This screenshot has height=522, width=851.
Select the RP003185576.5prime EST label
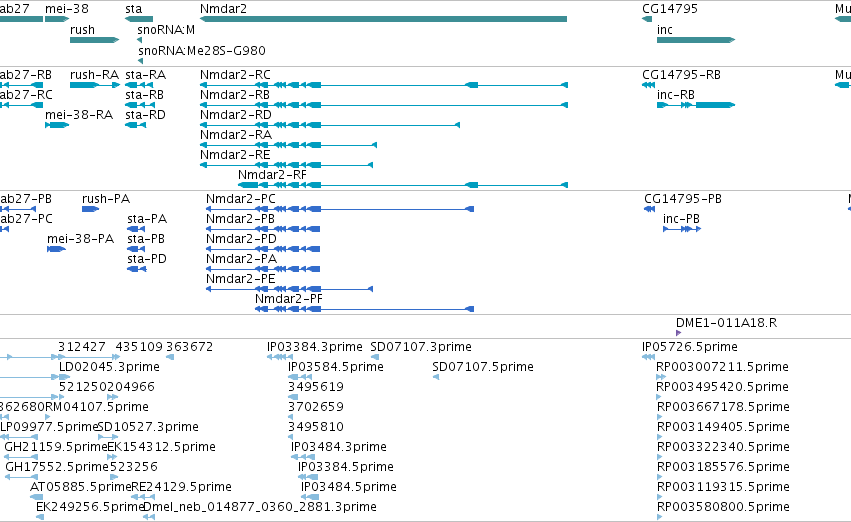click(x=723, y=467)
